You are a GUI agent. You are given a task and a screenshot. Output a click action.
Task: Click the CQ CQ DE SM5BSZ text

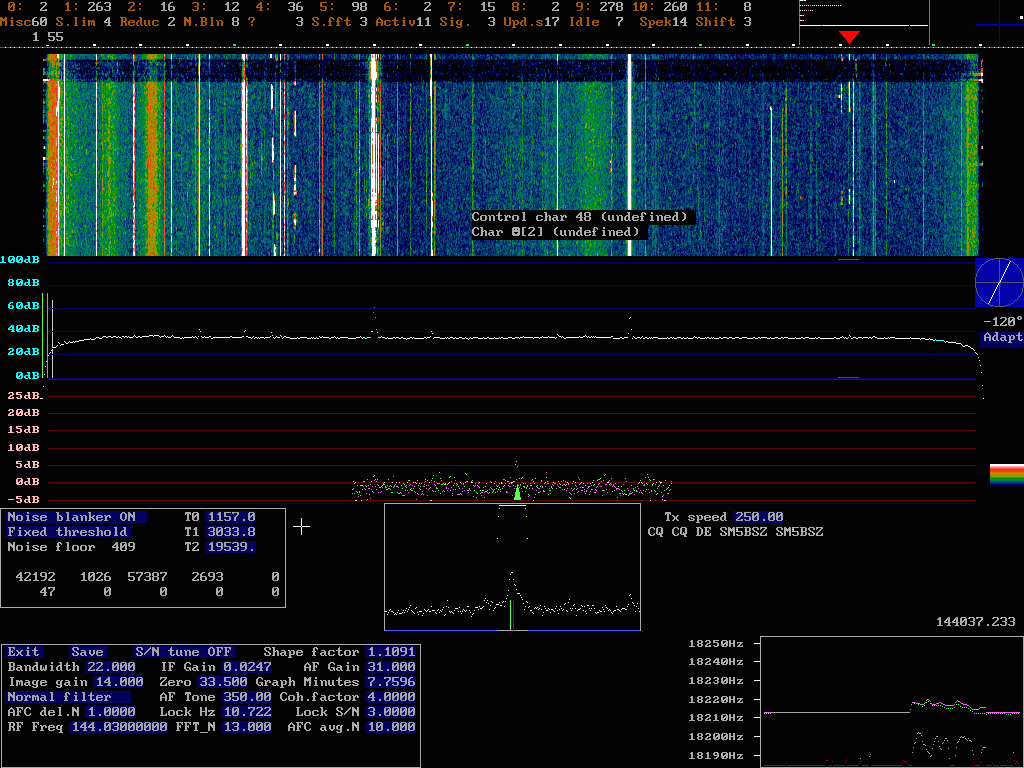coord(735,532)
